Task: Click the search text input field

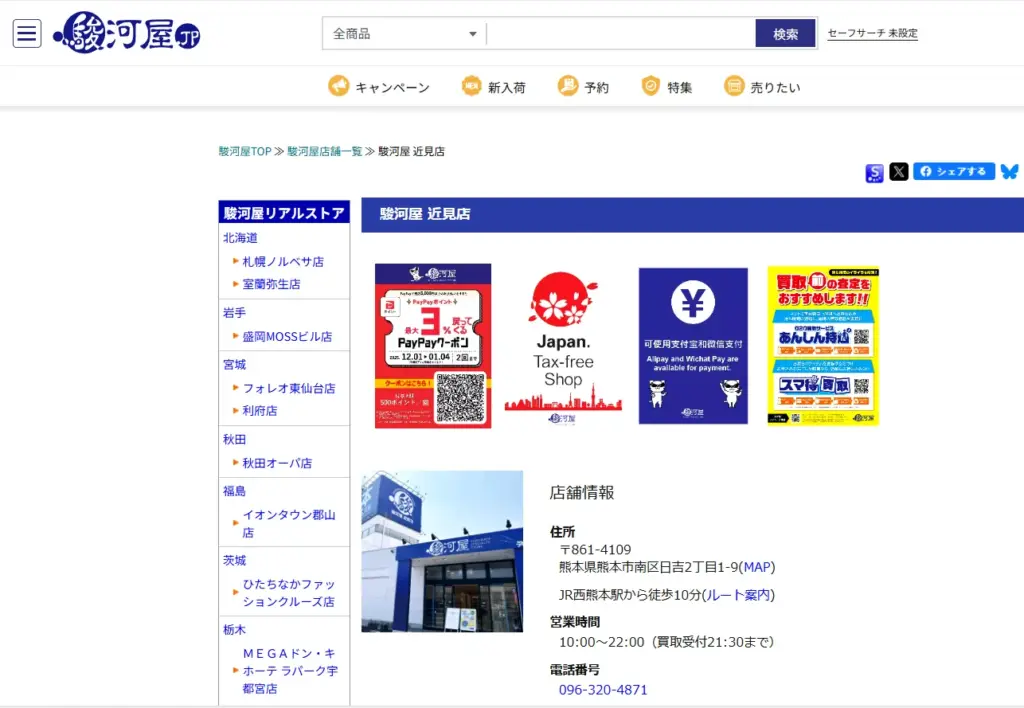Action: click(x=620, y=34)
